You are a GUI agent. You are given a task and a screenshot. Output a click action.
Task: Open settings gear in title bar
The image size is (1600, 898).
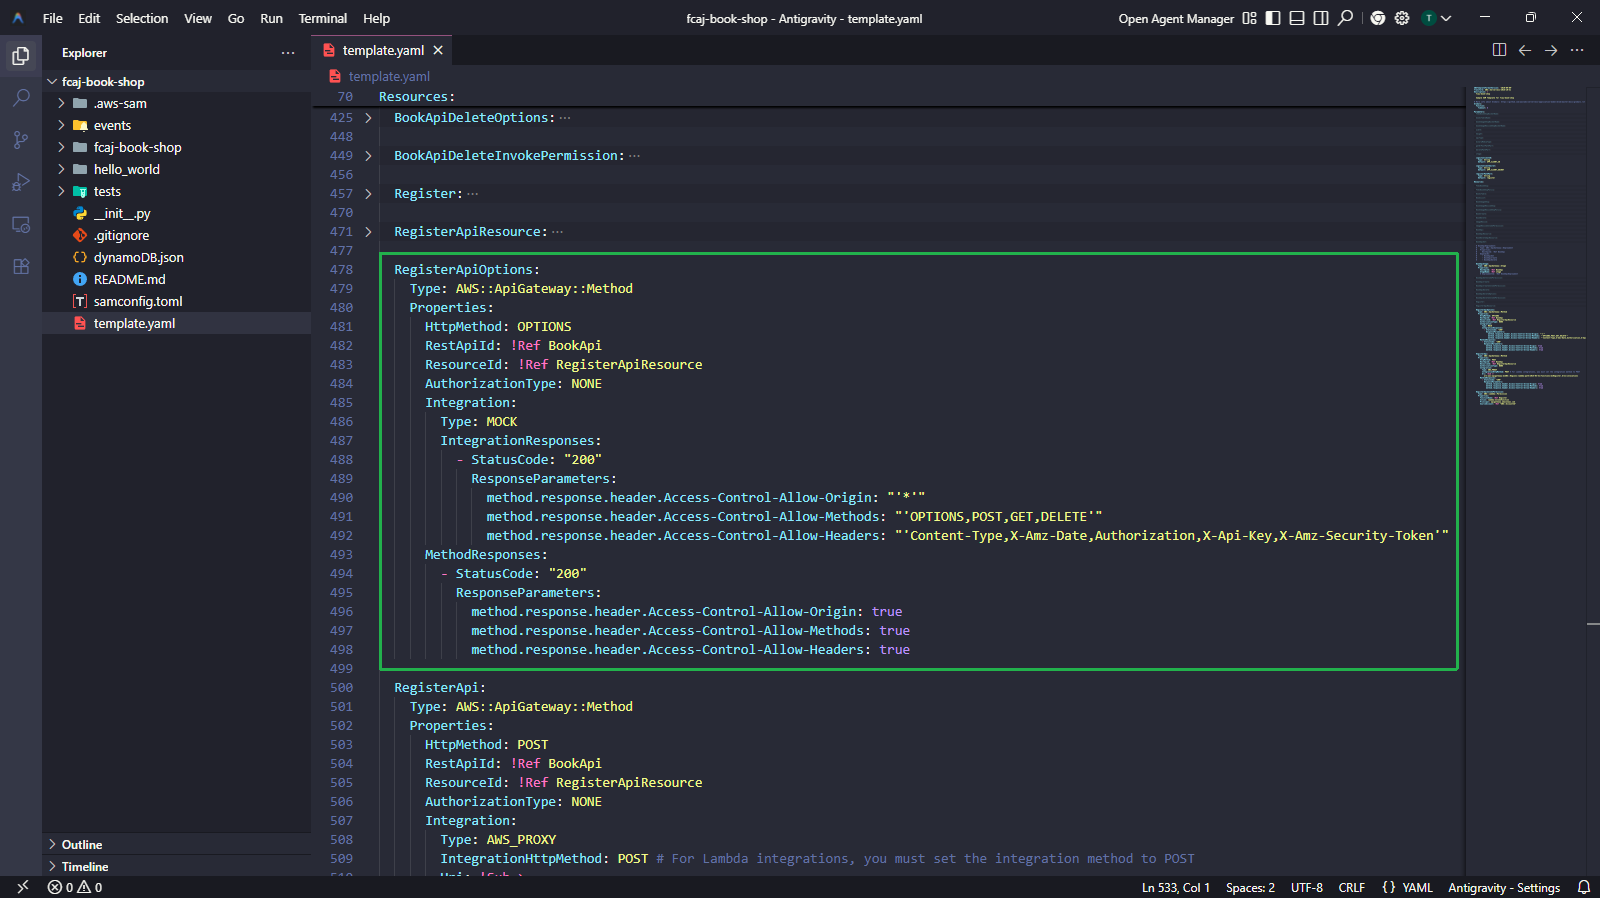click(x=1402, y=18)
